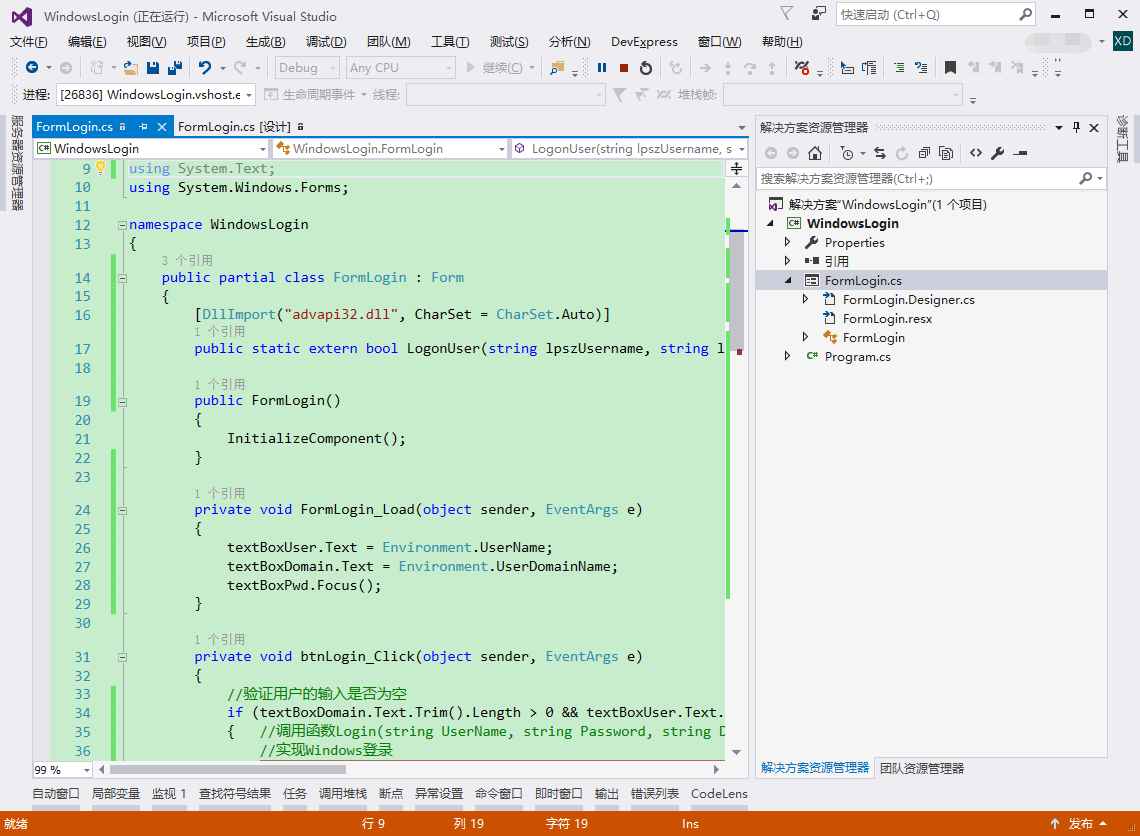Click the Navigate Backward arrow icon
Image resolution: width=1140 pixels, height=836 pixels.
[x=32, y=68]
